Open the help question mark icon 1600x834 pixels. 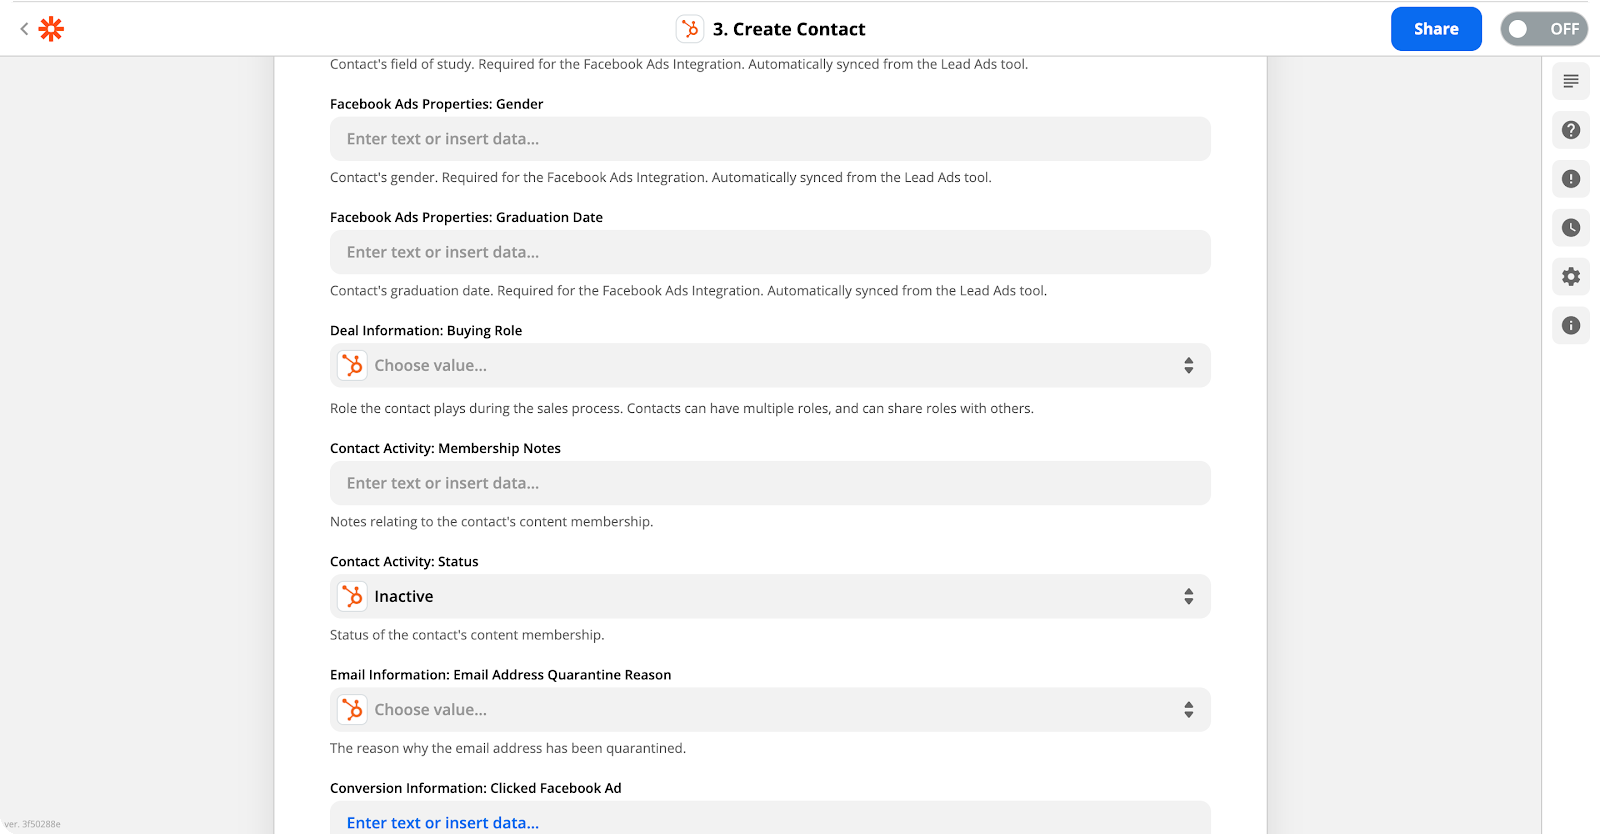1571,130
